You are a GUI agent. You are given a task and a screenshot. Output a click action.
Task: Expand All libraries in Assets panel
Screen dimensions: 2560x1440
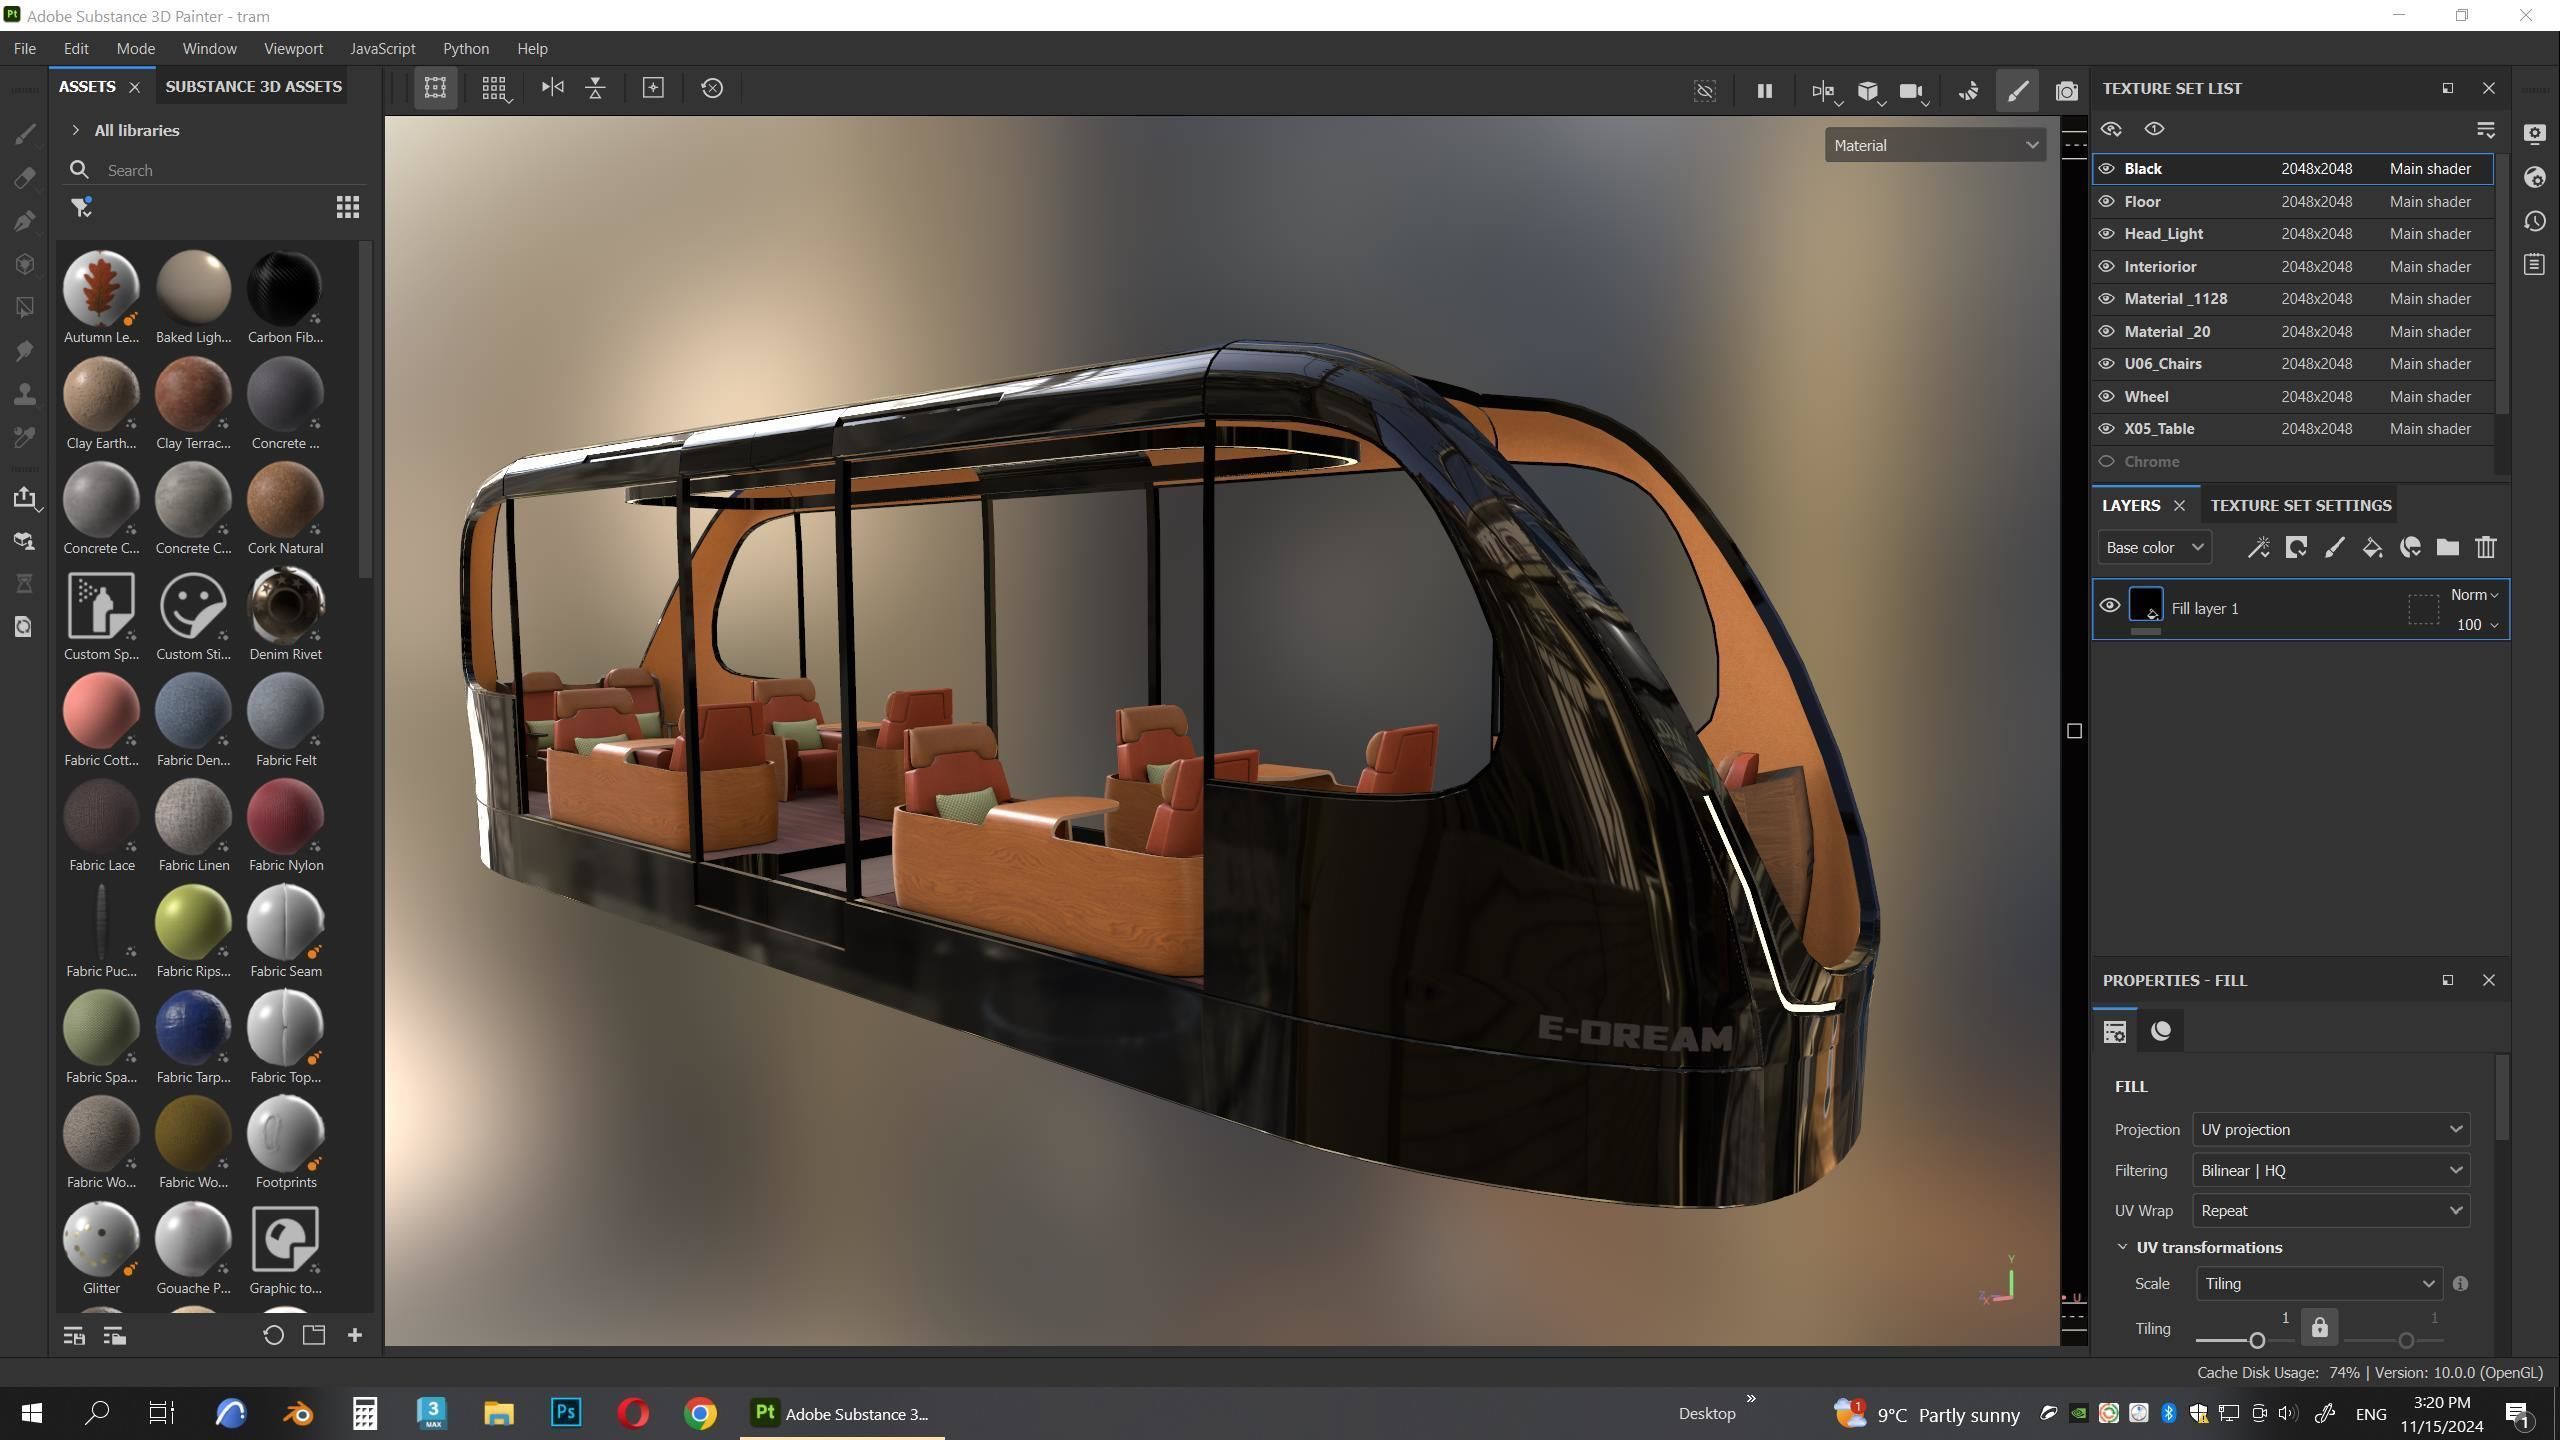coord(76,130)
